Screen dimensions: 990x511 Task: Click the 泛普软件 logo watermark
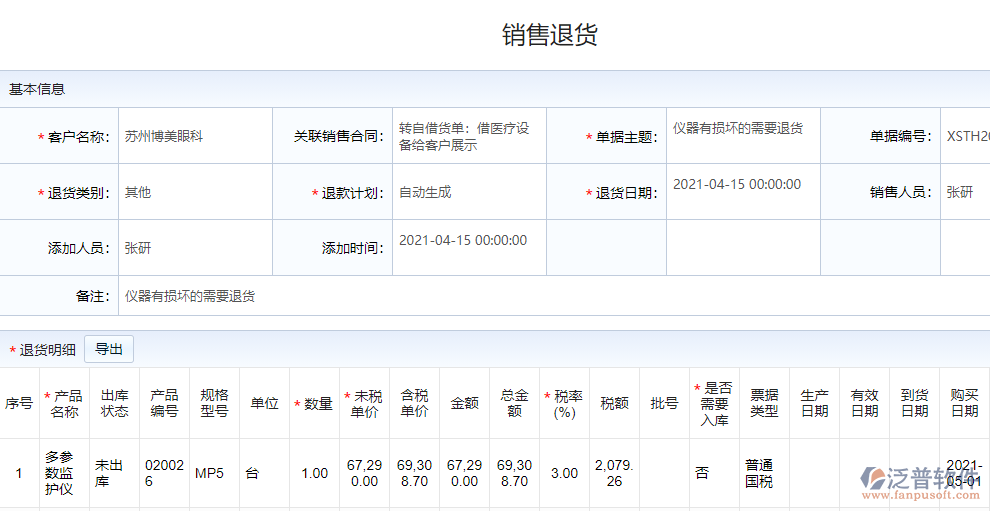point(918,482)
